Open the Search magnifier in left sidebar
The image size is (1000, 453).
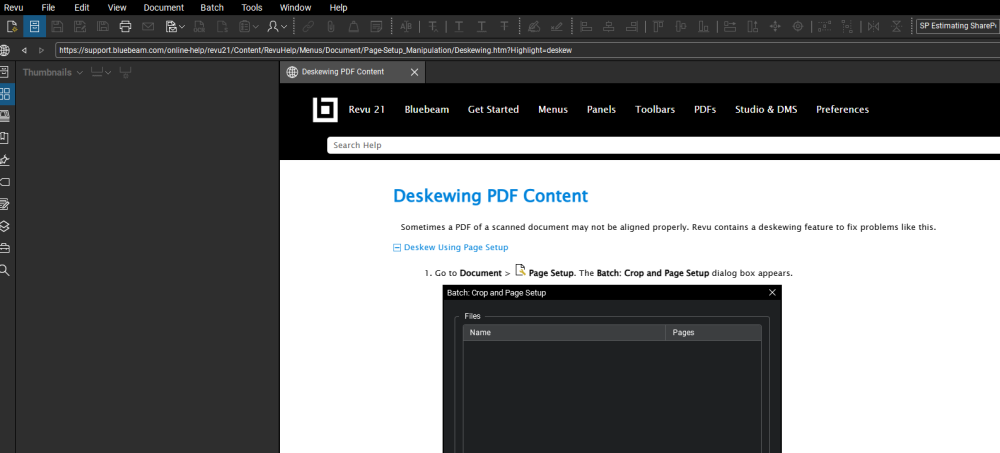[5, 271]
